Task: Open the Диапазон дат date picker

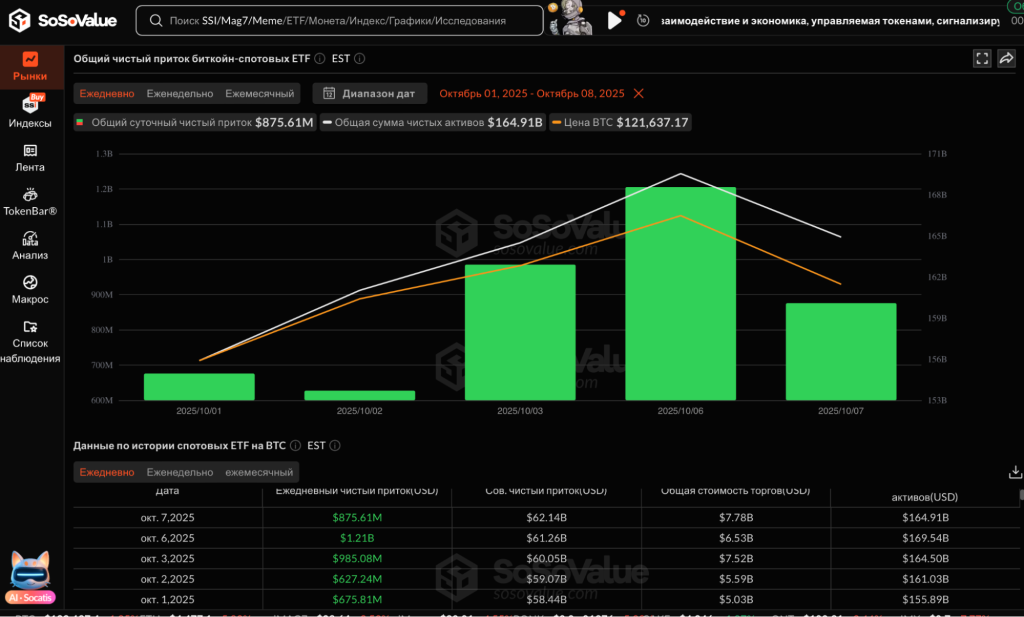Action: 370,93
